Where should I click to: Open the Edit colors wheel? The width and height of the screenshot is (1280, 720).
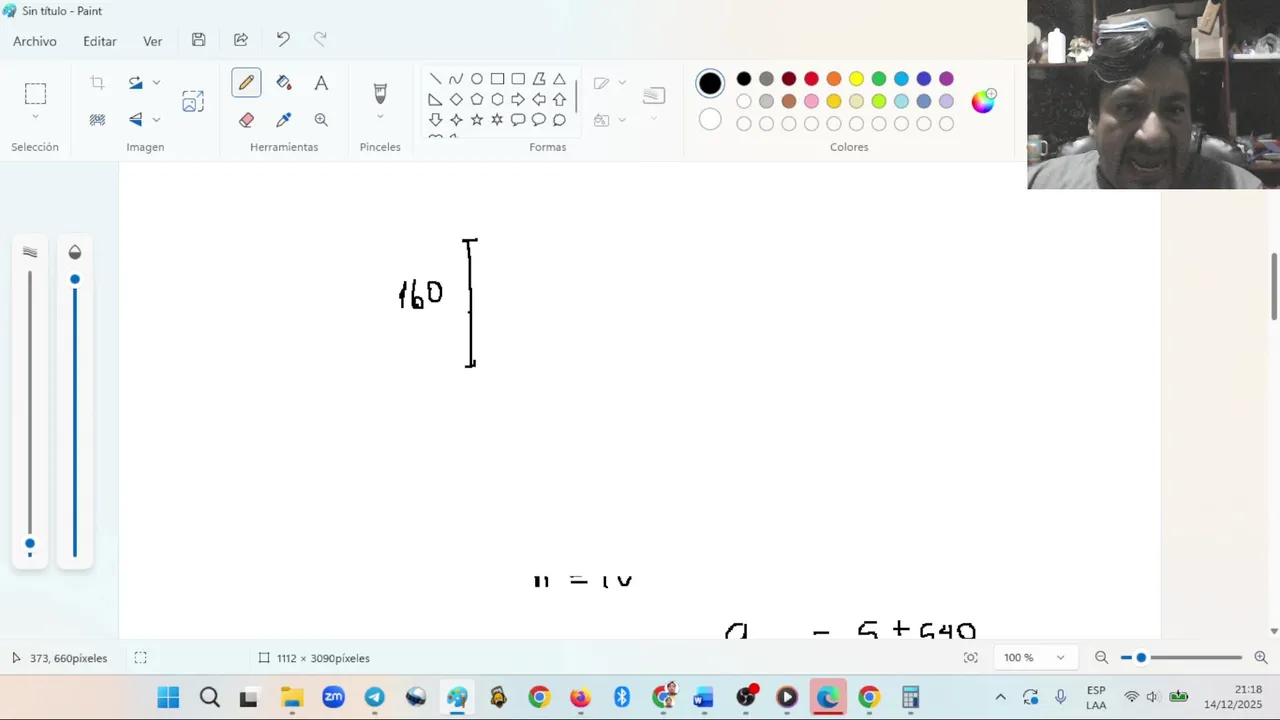click(983, 101)
